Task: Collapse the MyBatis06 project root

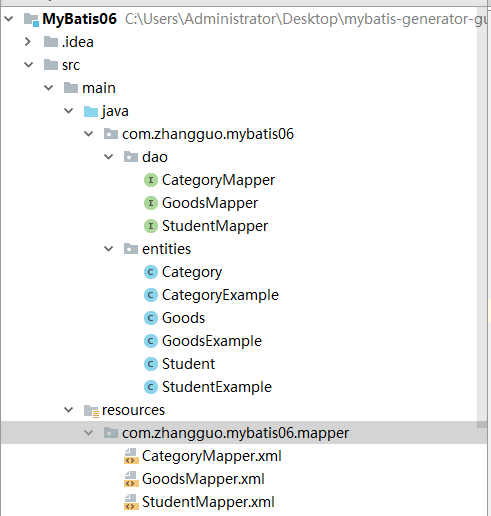Action: point(9,19)
